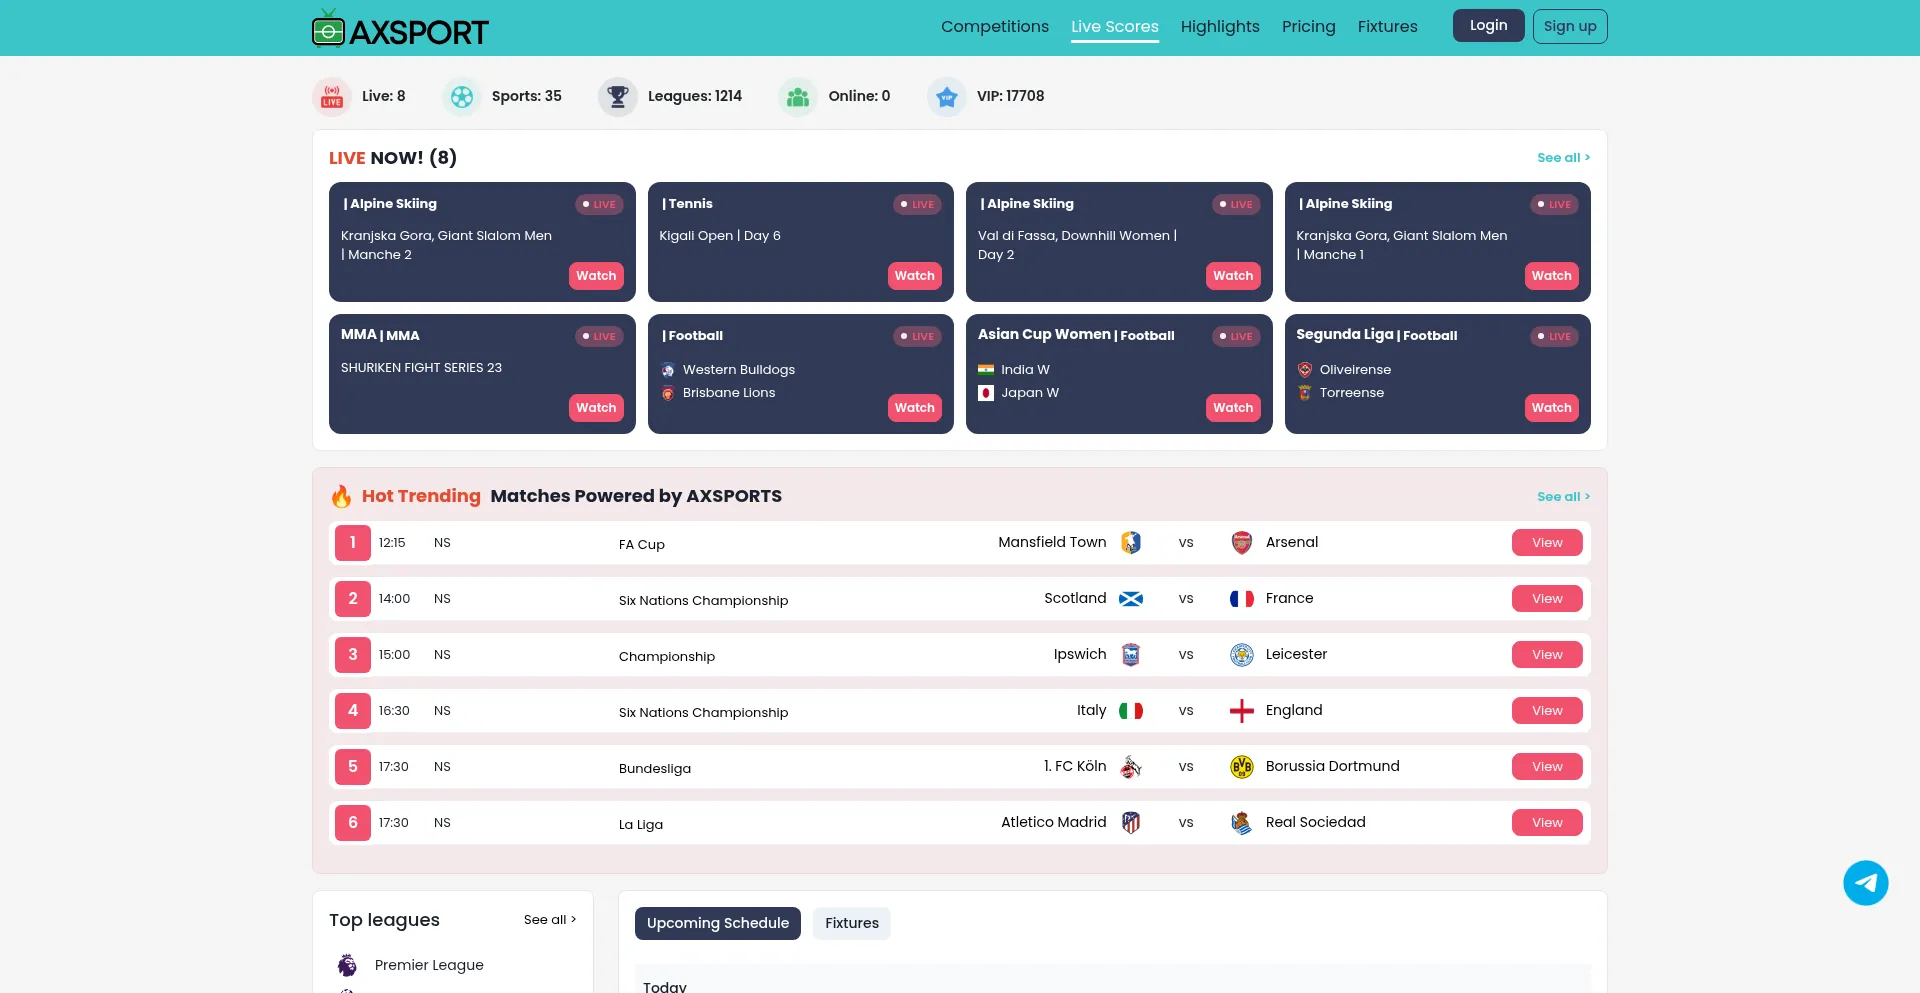Watch Kranjska Gora Manche 1 stream
Screen dimensions: 1920x993
point(1552,276)
